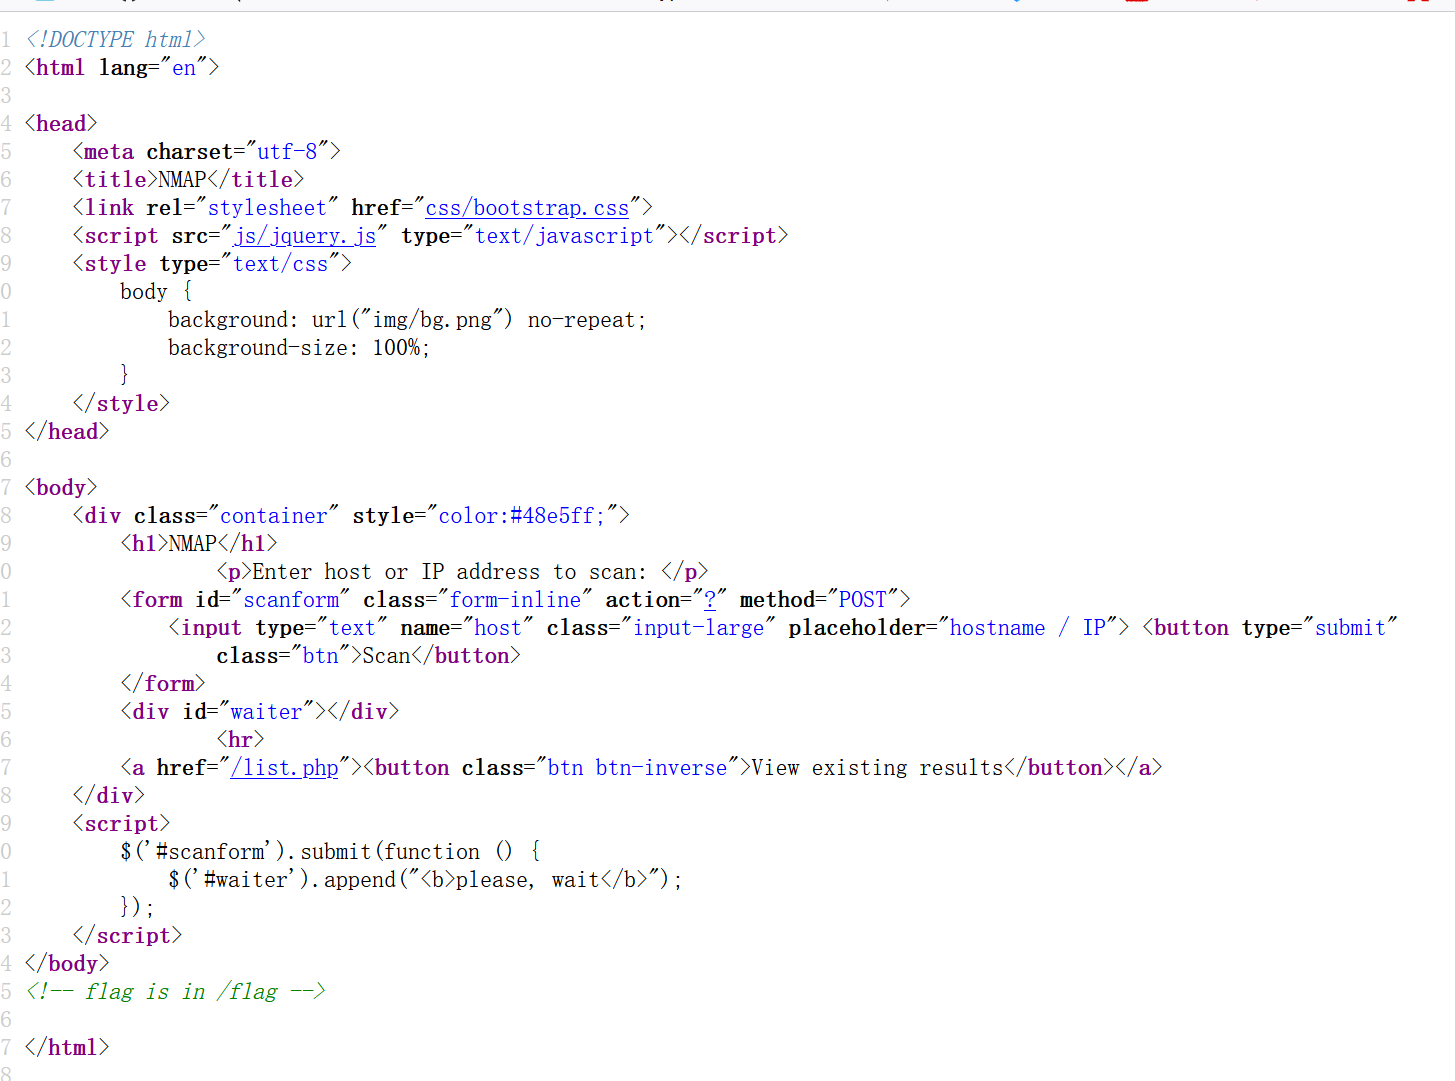Screen dimensions: 1455x1081
Task: Click the no-repeat; keyword
Action: click(587, 320)
